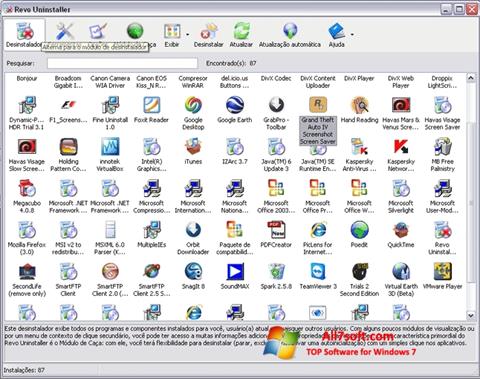Image resolution: width=480 pixels, height=379 pixels.
Task: Select Virtual Earth 3D (Beta)
Action: (401, 280)
